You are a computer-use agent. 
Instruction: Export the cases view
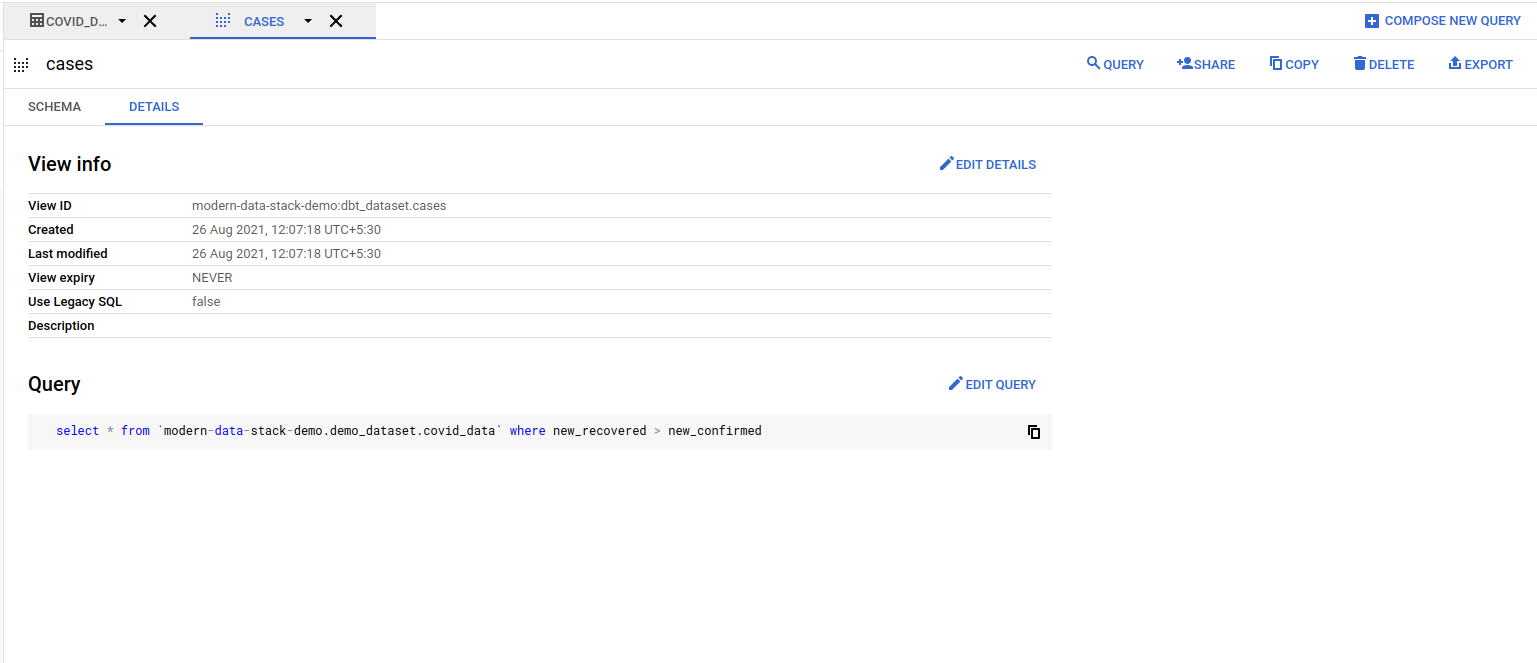[x=1480, y=64]
